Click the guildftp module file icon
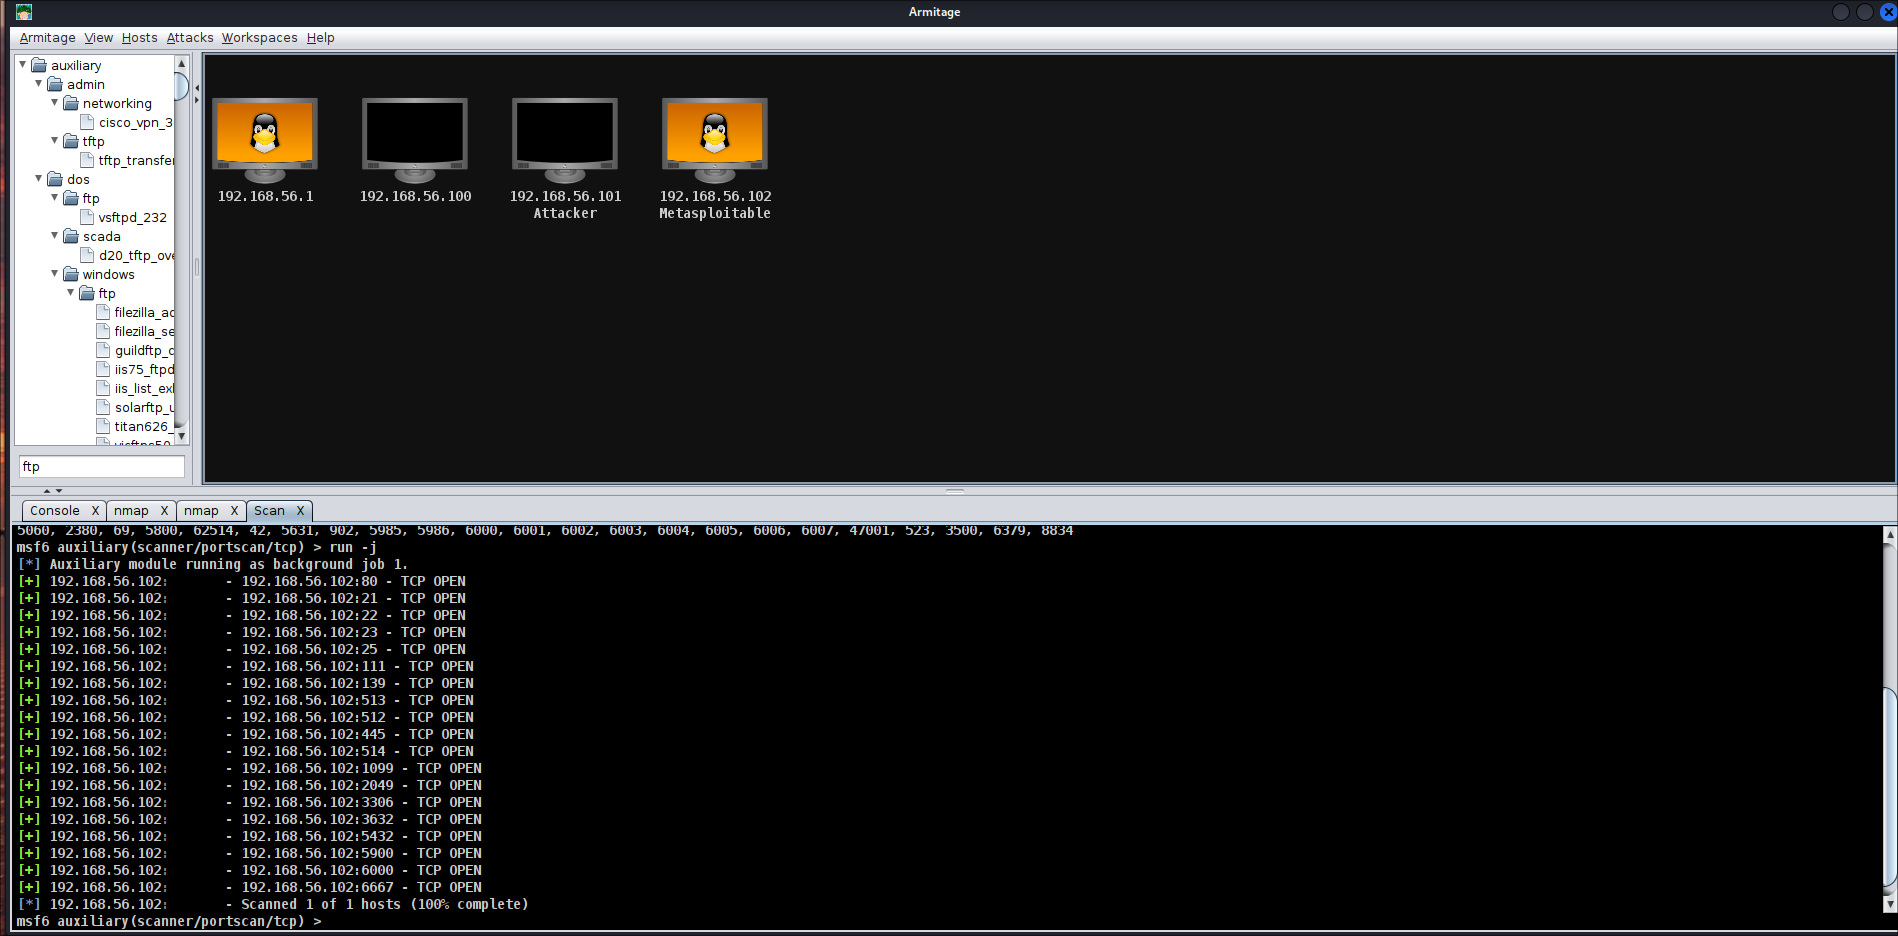Viewport: 1898px width, 936px height. tap(103, 350)
